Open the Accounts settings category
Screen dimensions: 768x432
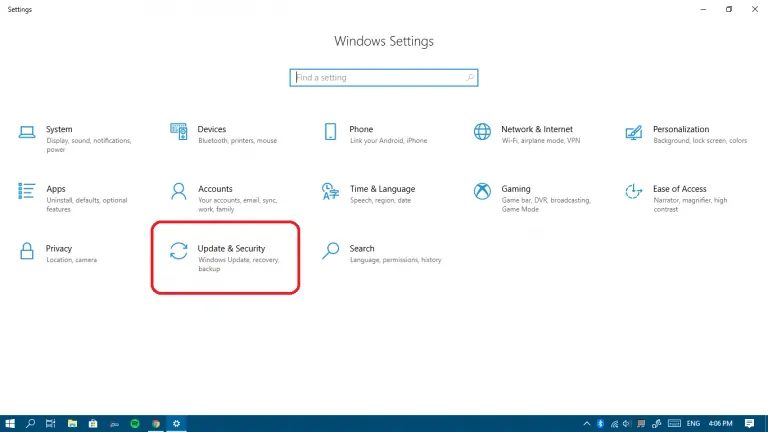click(224, 198)
